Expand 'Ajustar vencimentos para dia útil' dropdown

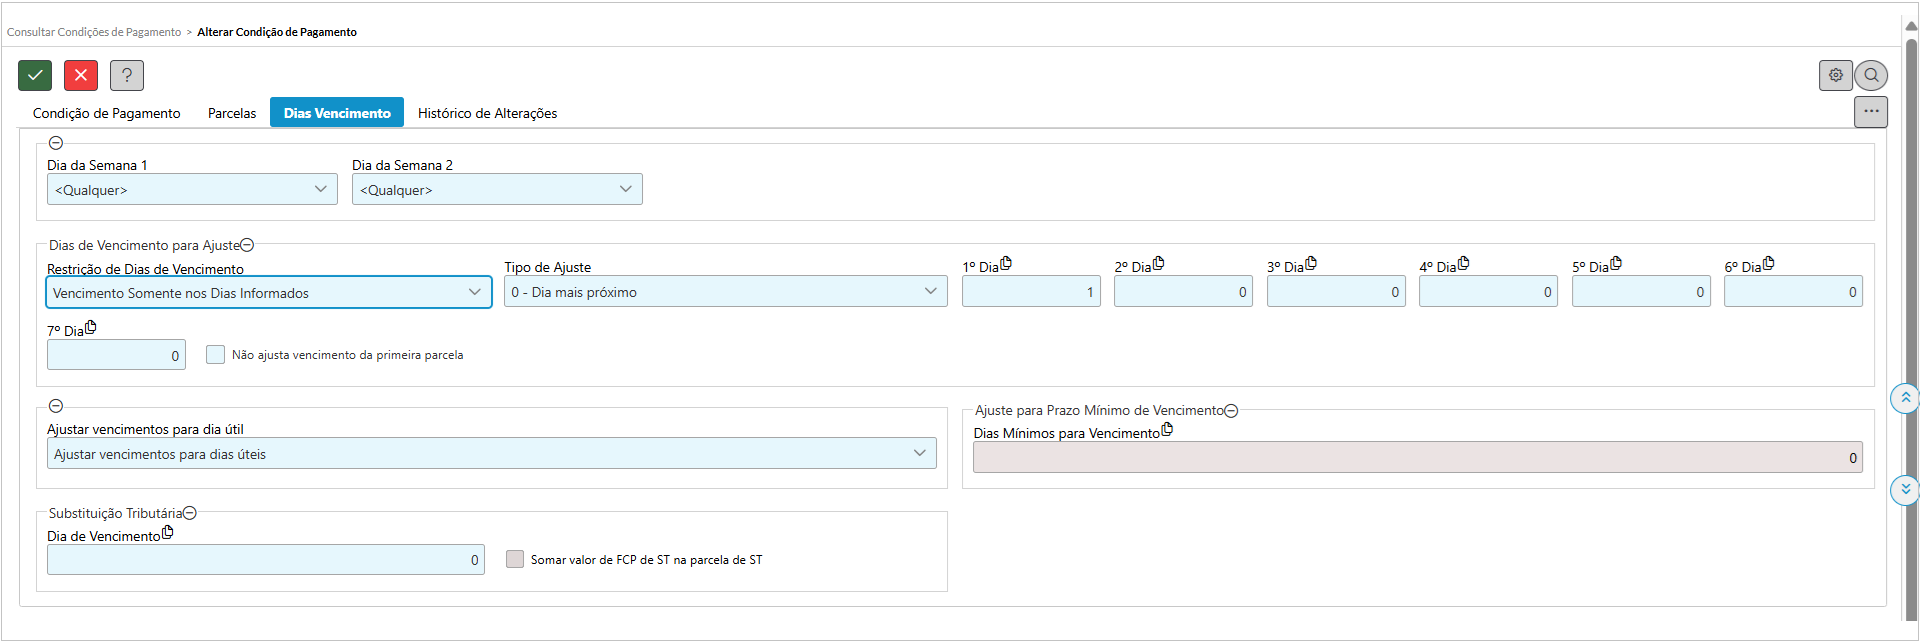[491, 454]
